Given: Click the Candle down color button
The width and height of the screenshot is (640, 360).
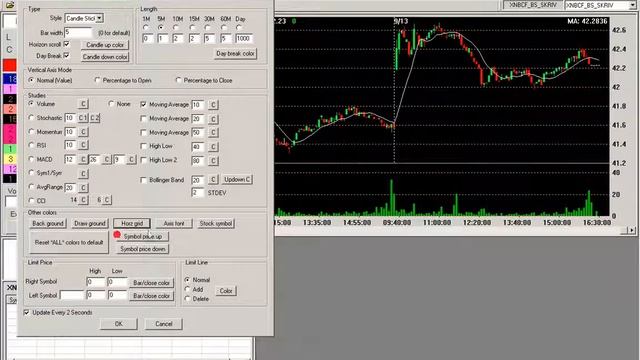Looking at the screenshot, I should coord(105,57).
